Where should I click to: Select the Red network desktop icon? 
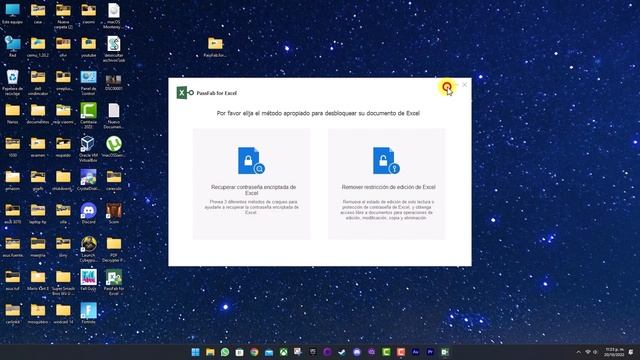13,47
